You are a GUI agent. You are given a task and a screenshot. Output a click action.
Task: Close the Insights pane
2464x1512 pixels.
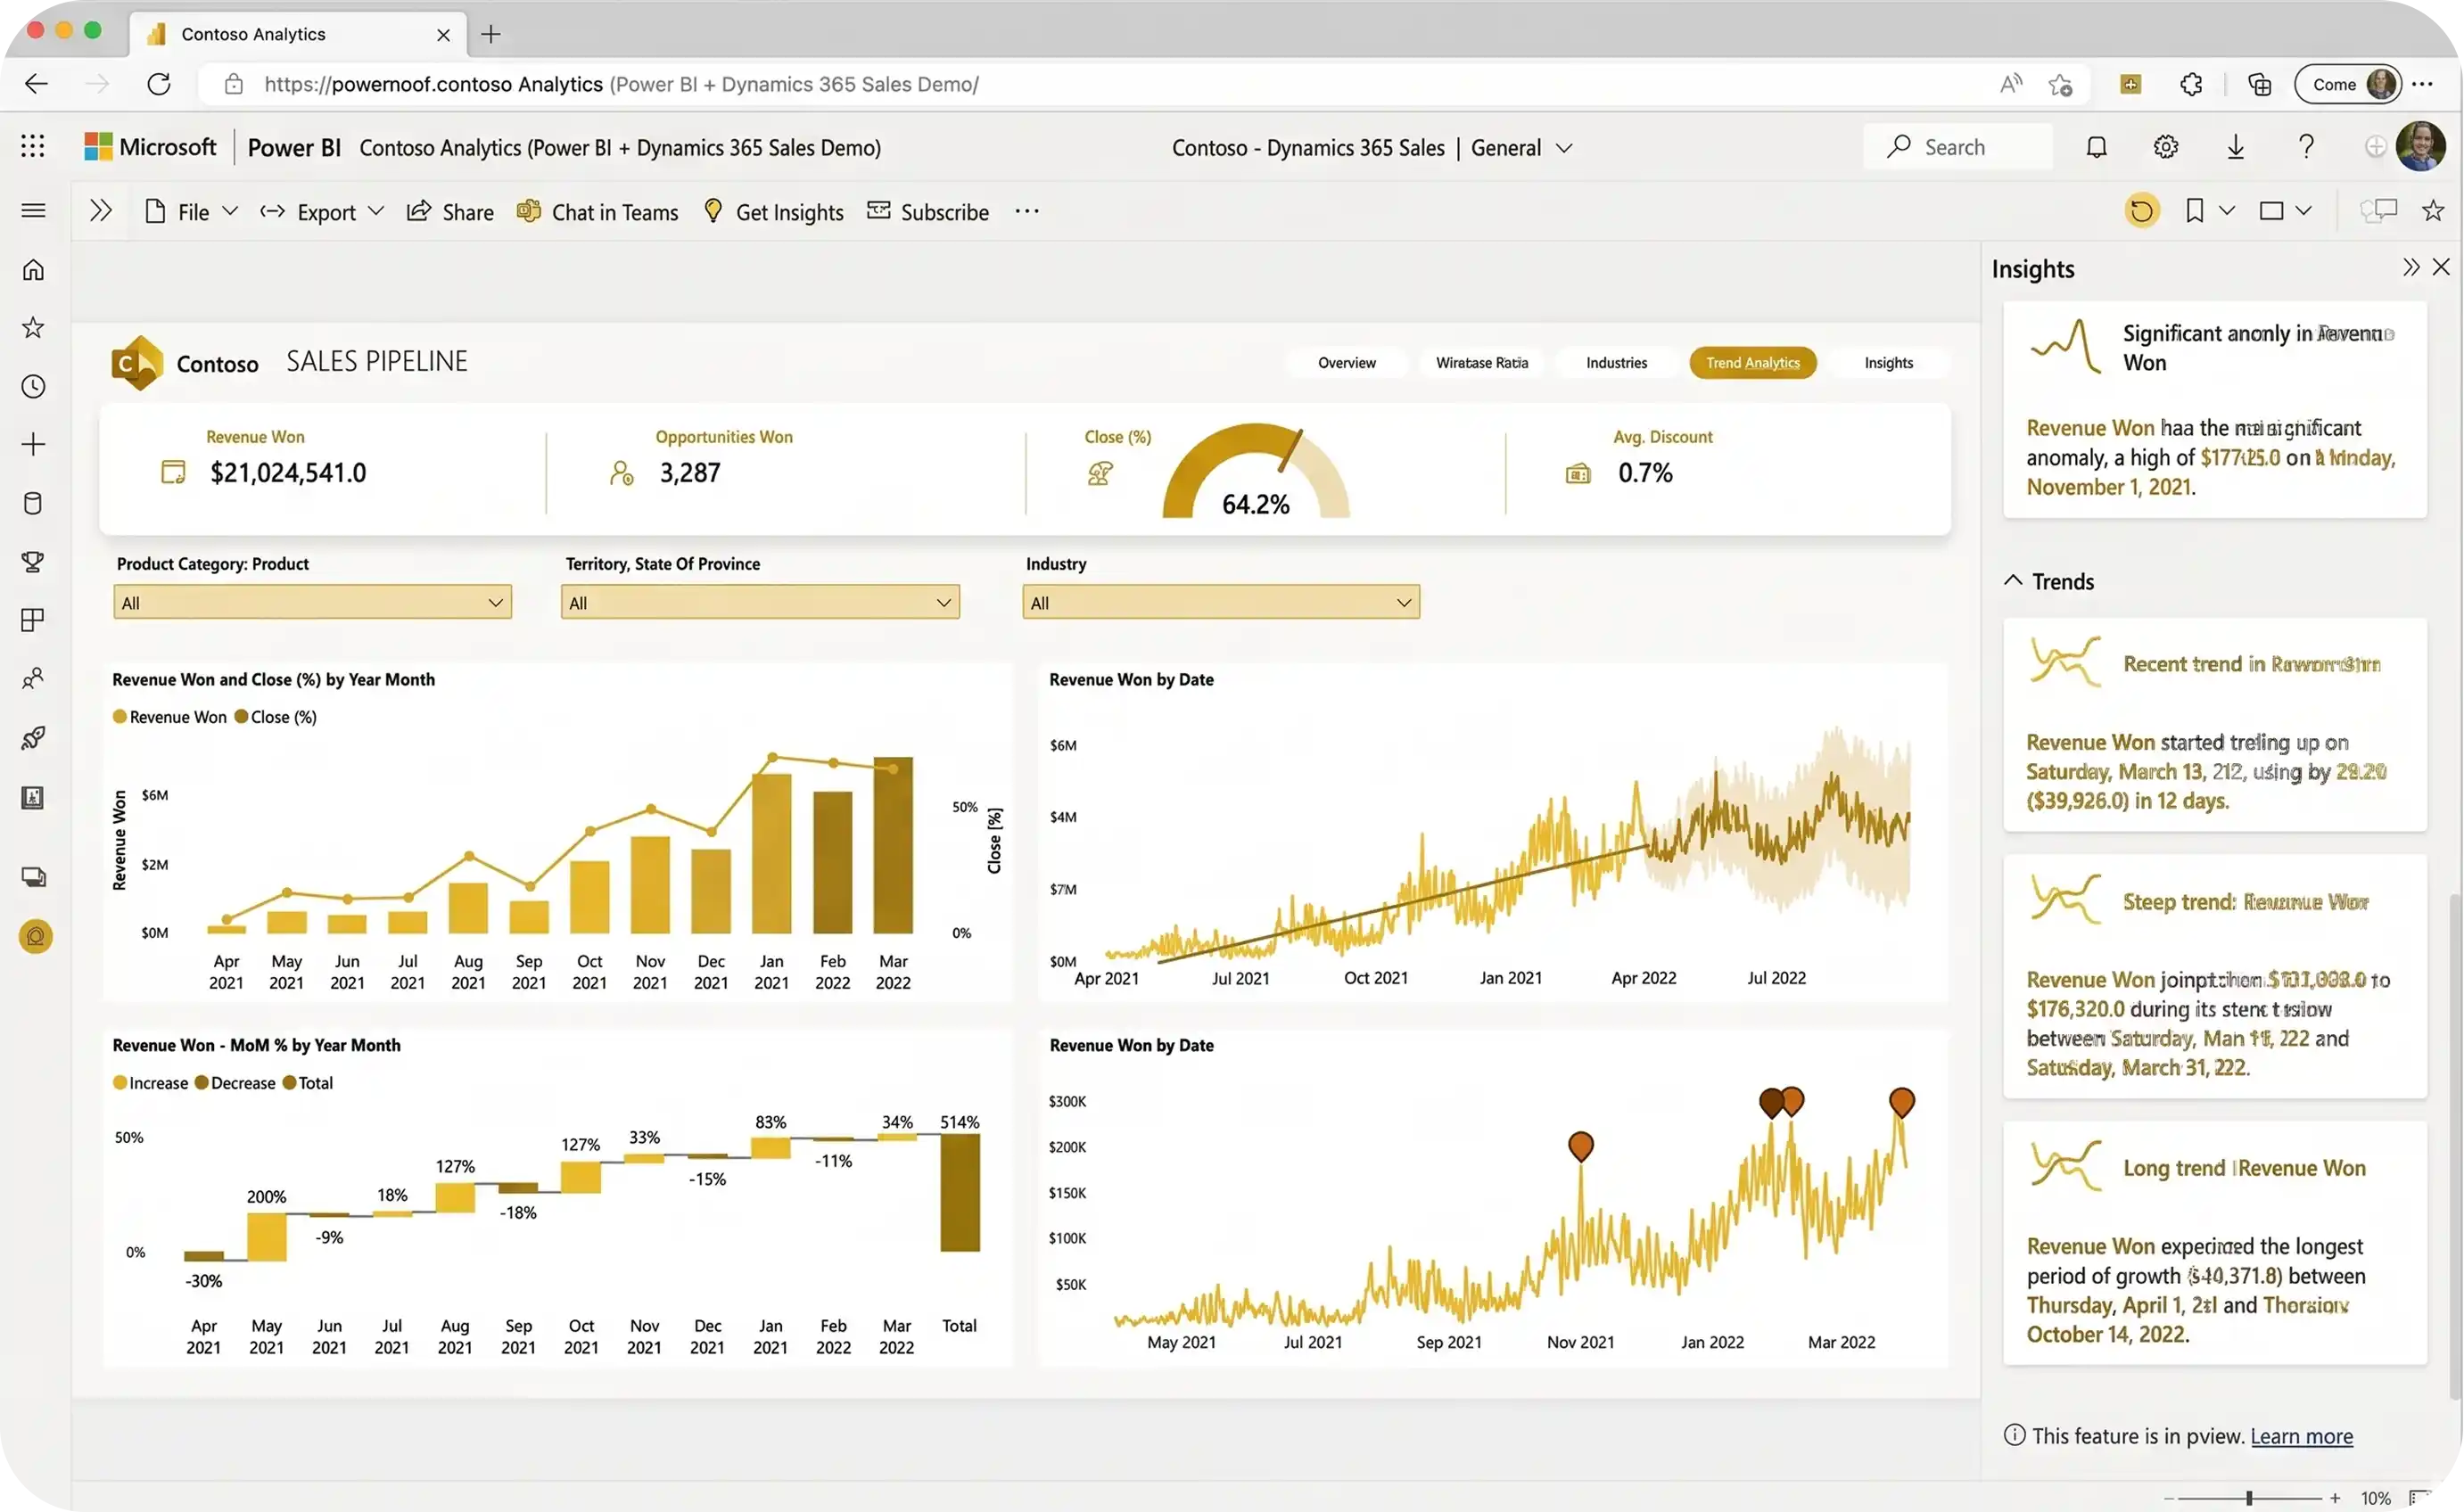(x=2441, y=266)
